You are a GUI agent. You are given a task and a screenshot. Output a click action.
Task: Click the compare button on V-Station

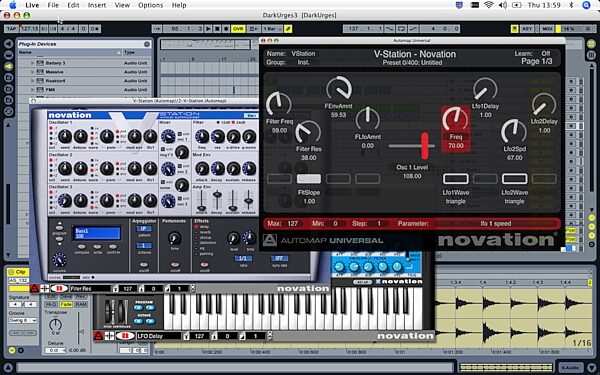[82, 247]
